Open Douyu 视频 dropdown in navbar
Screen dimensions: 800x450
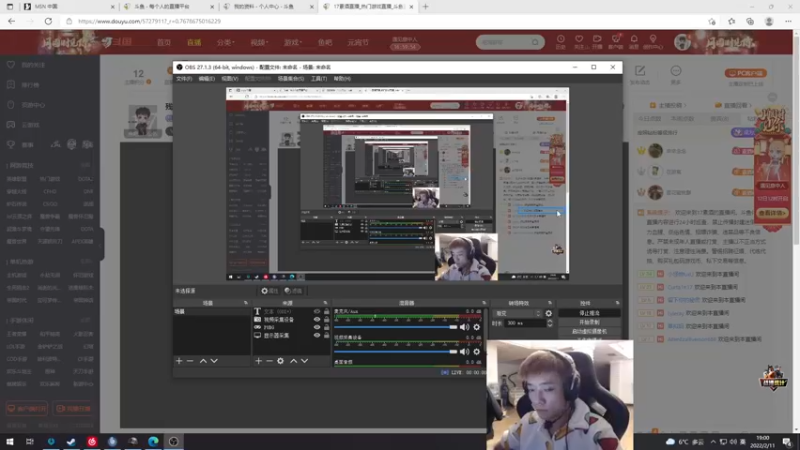pyautogui.click(x=259, y=42)
